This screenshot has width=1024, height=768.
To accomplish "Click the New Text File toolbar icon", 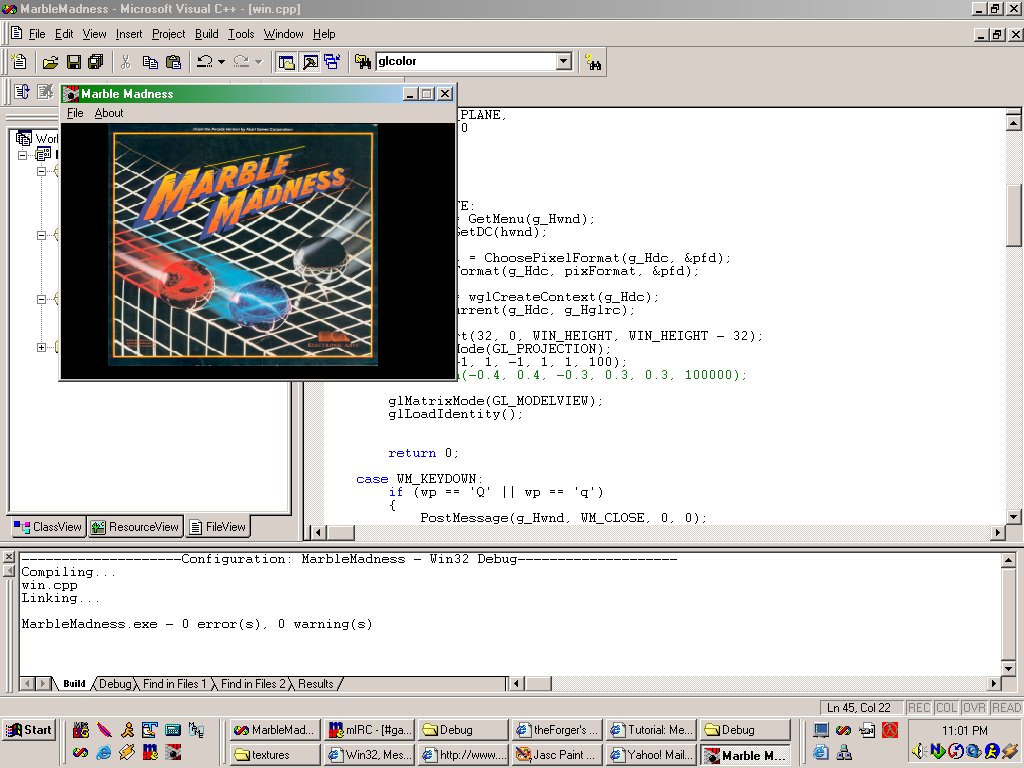I will (x=19, y=61).
